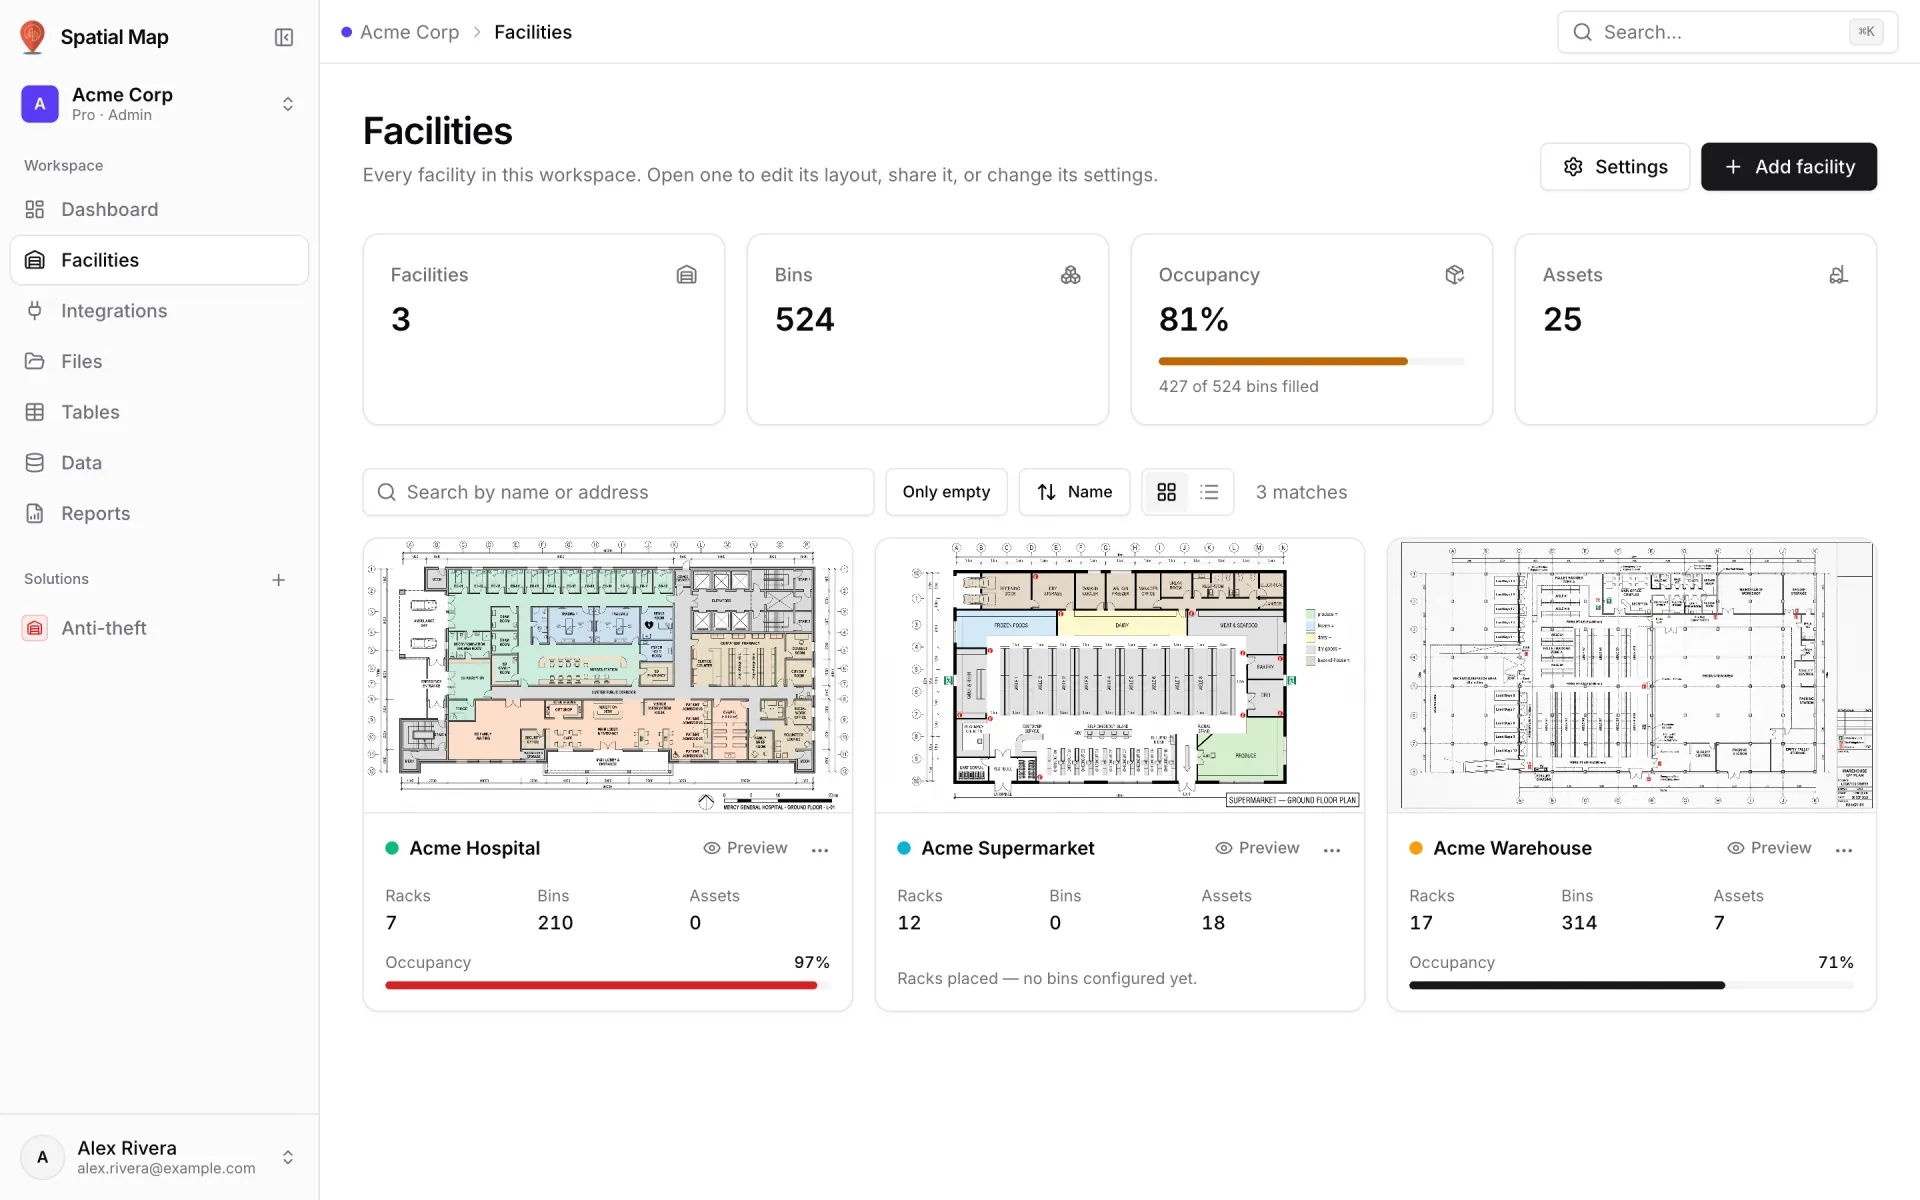The image size is (1920, 1200).
Task: Collapse the sidebar panel icon
Action: click(284, 37)
